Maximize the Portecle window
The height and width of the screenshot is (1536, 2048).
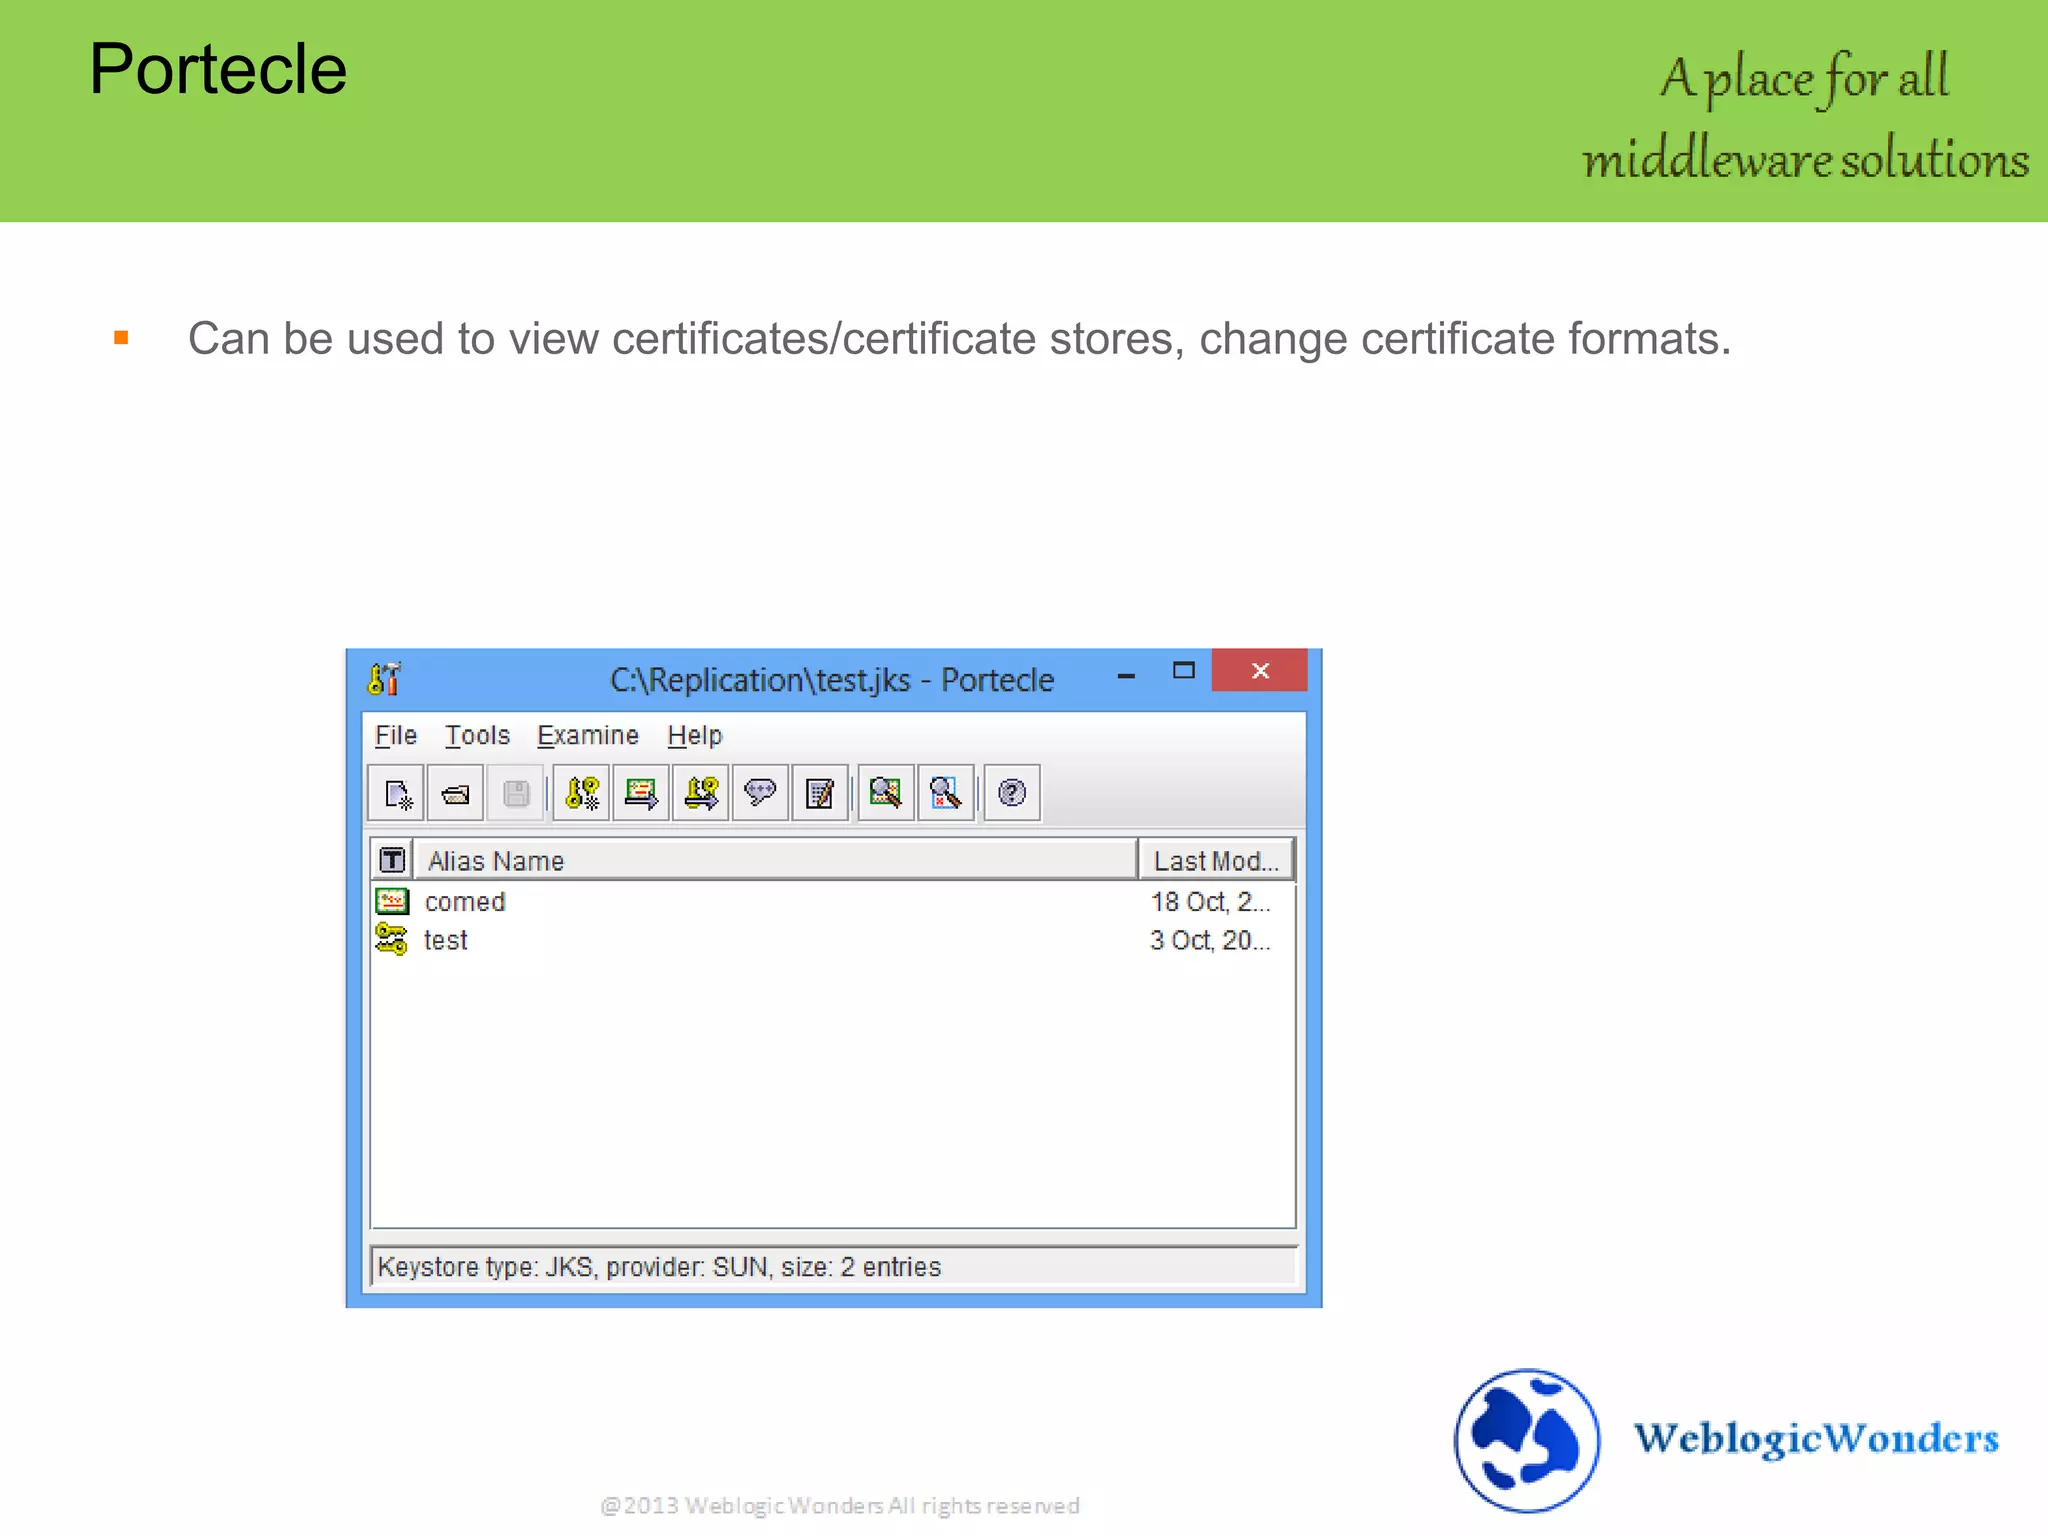1184,671
